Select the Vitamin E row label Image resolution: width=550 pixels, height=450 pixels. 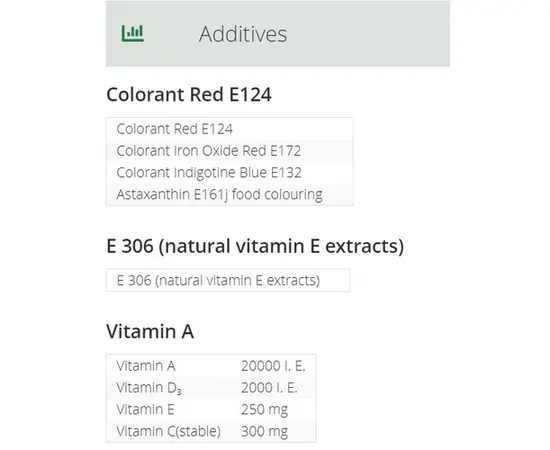point(145,409)
